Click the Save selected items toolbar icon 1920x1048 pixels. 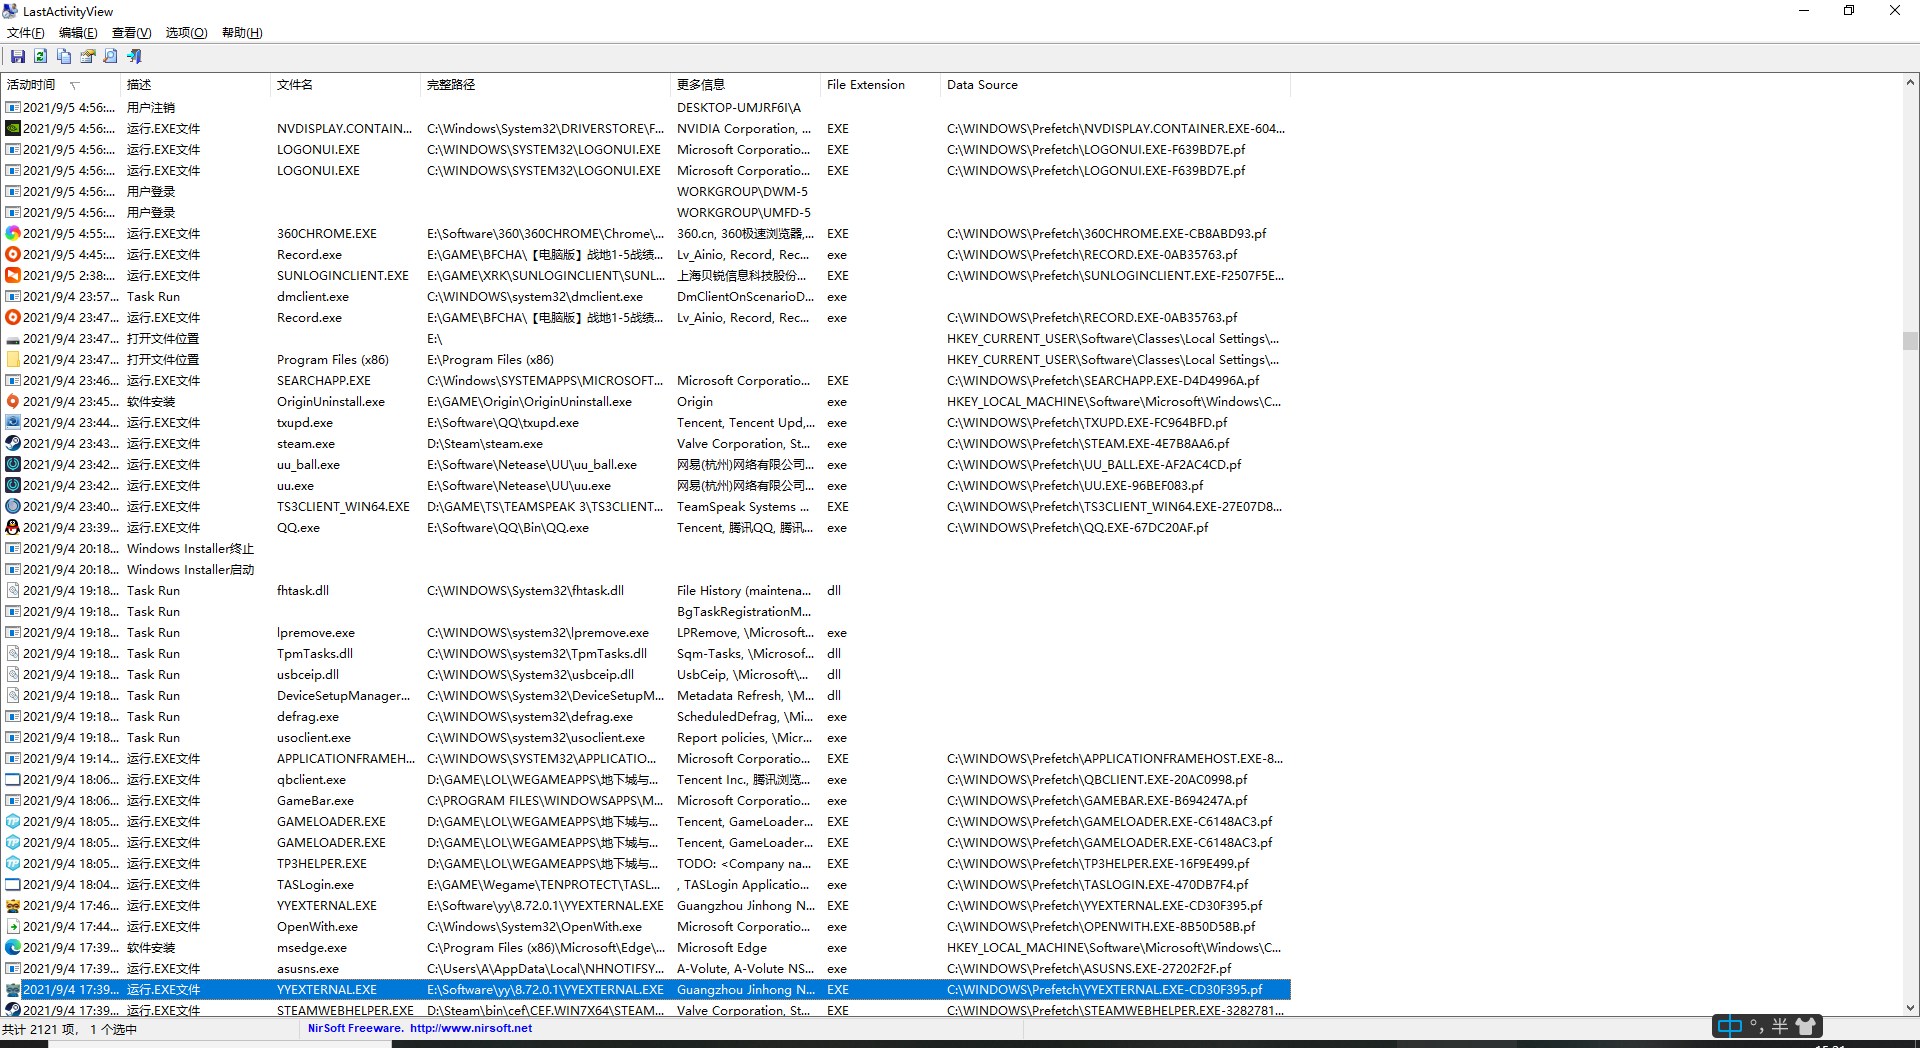click(x=18, y=57)
